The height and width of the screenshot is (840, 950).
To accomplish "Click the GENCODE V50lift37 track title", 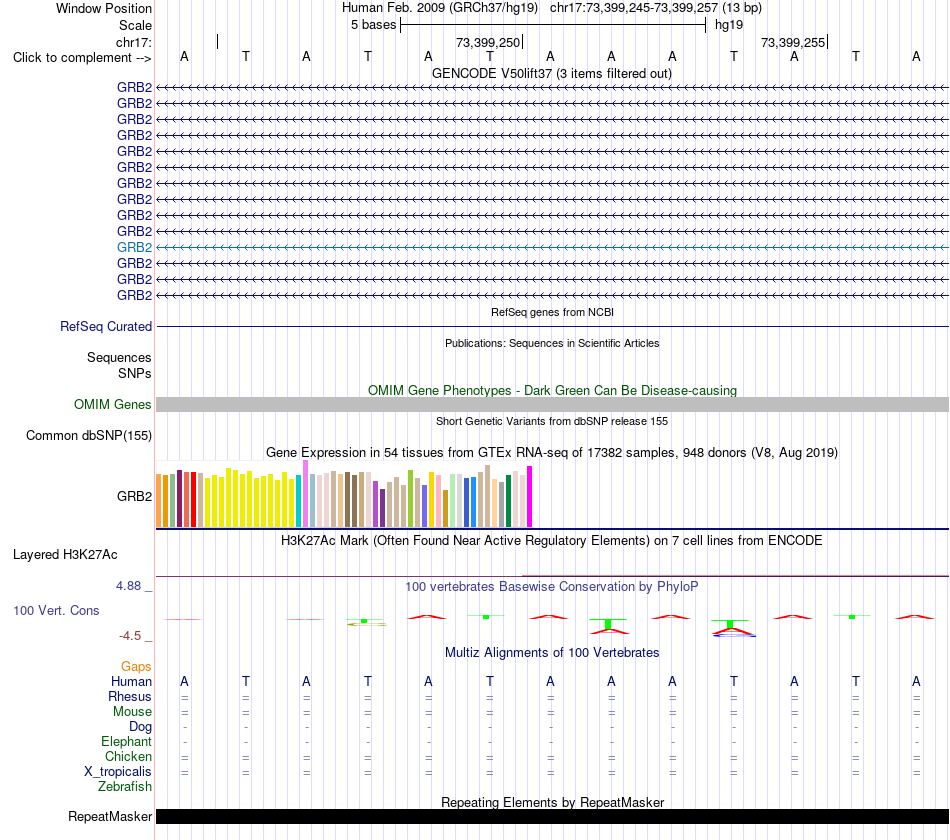I will (x=552, y=73).
